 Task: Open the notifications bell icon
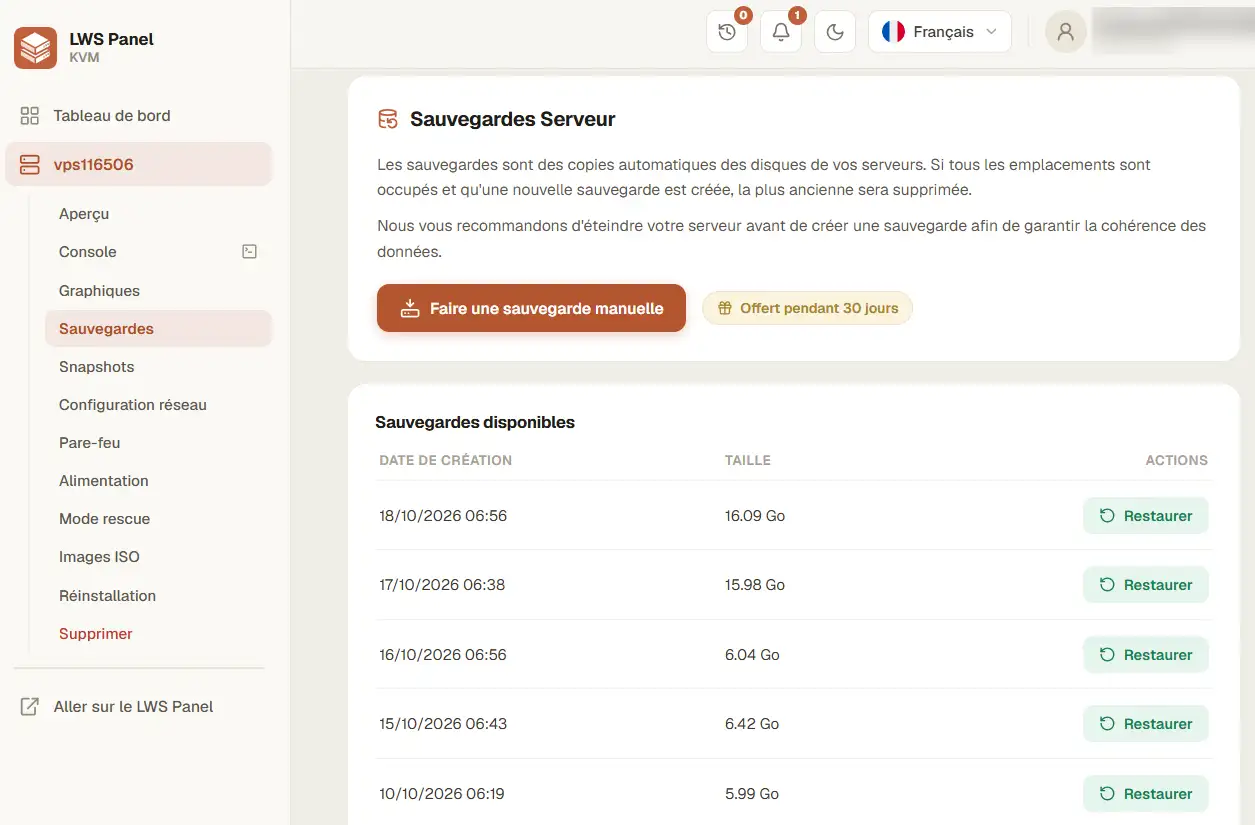point(781,32)
